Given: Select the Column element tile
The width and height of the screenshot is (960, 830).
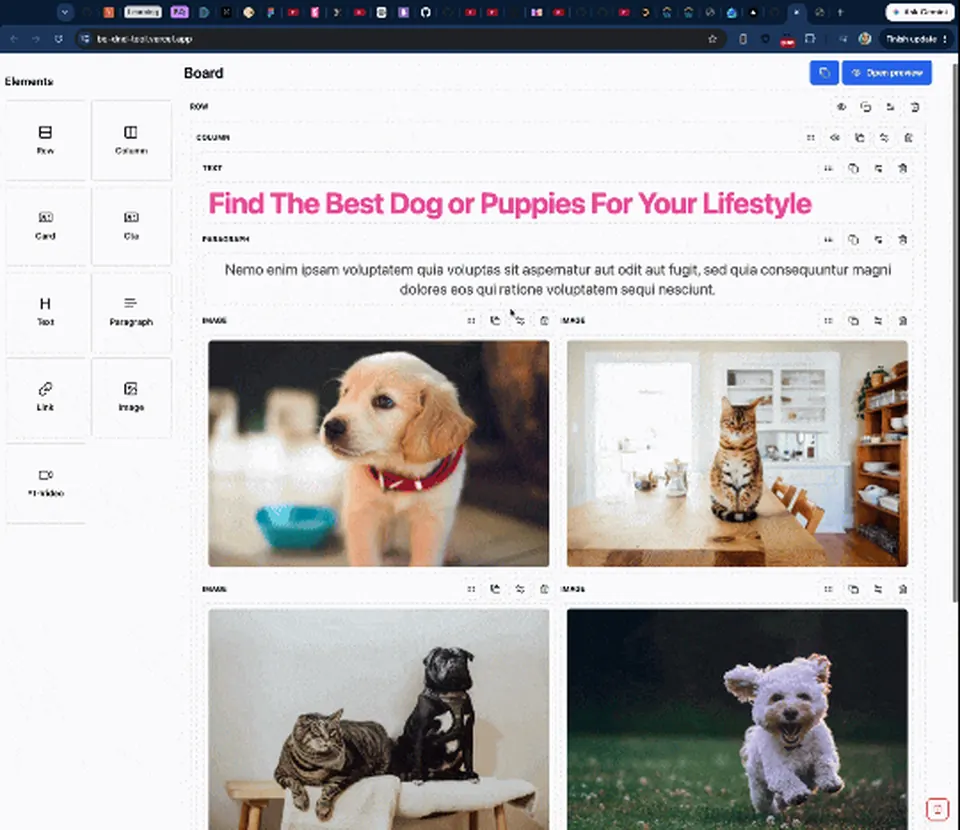Looking at the screenshot, I should tap(131, 140).
